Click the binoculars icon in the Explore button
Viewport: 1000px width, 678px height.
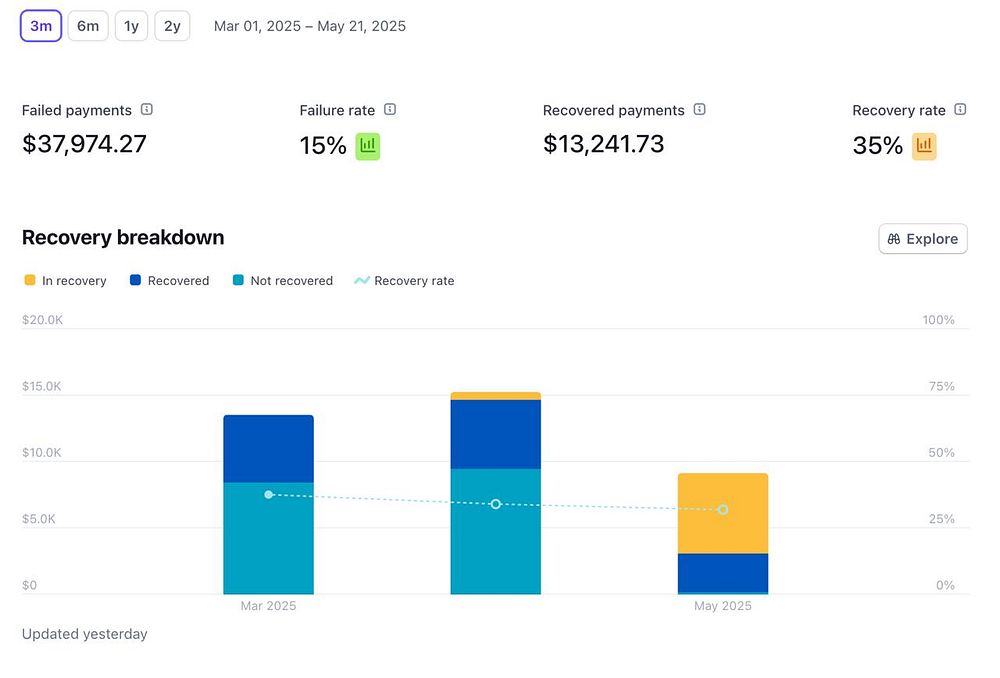click(x=894, y=239)
